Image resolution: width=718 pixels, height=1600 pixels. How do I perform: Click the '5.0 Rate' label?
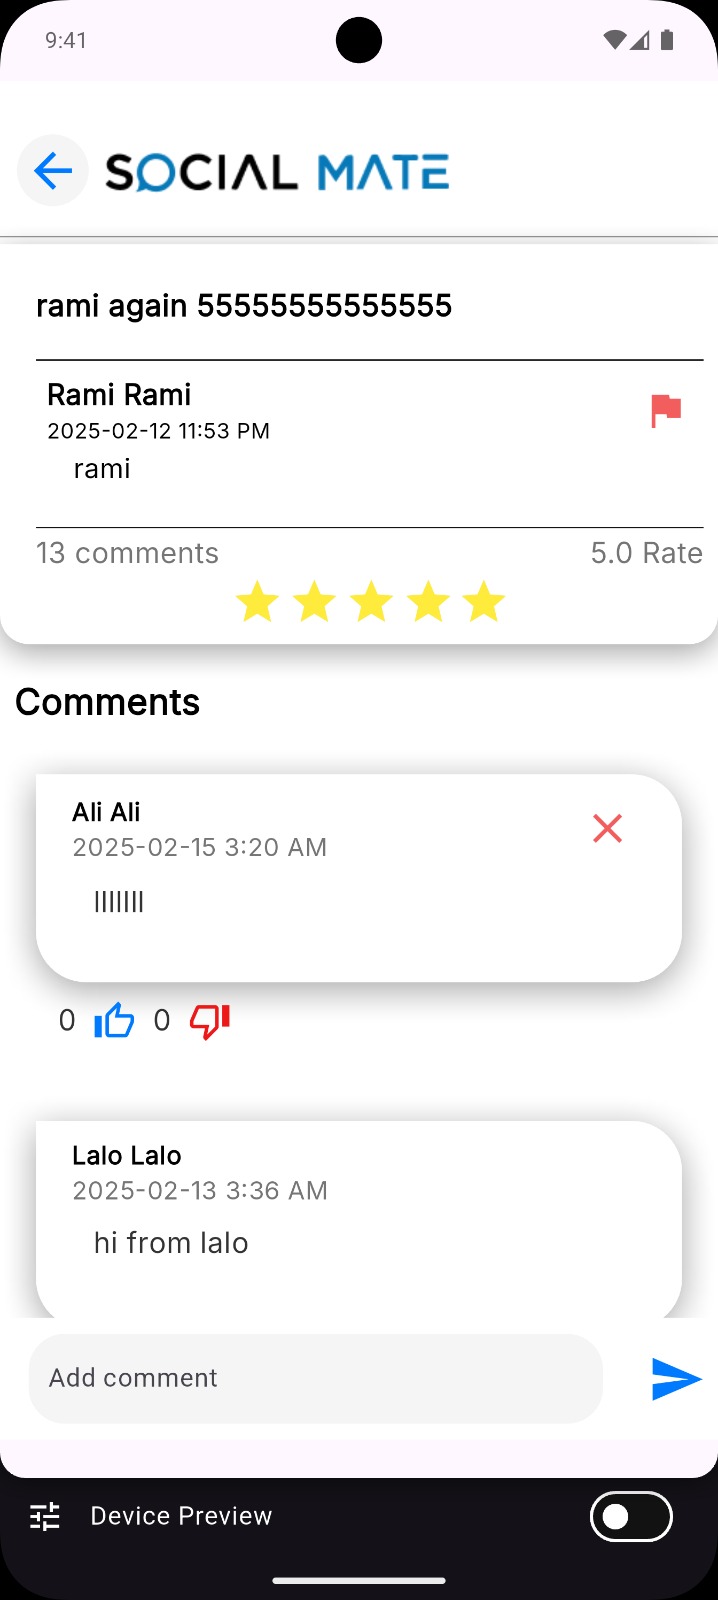tap(646, 553)
